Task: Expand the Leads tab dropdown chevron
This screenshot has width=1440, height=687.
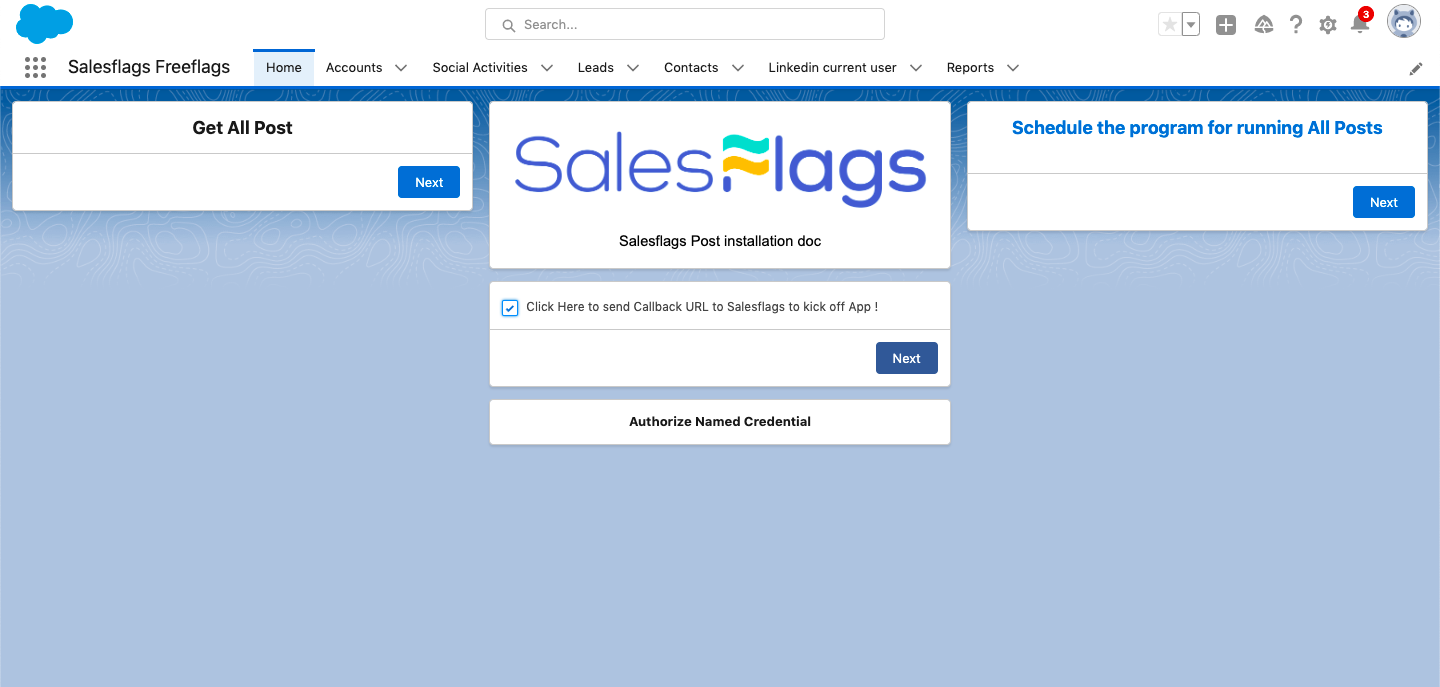Action: pyautogui.click(x=633, y=68)
